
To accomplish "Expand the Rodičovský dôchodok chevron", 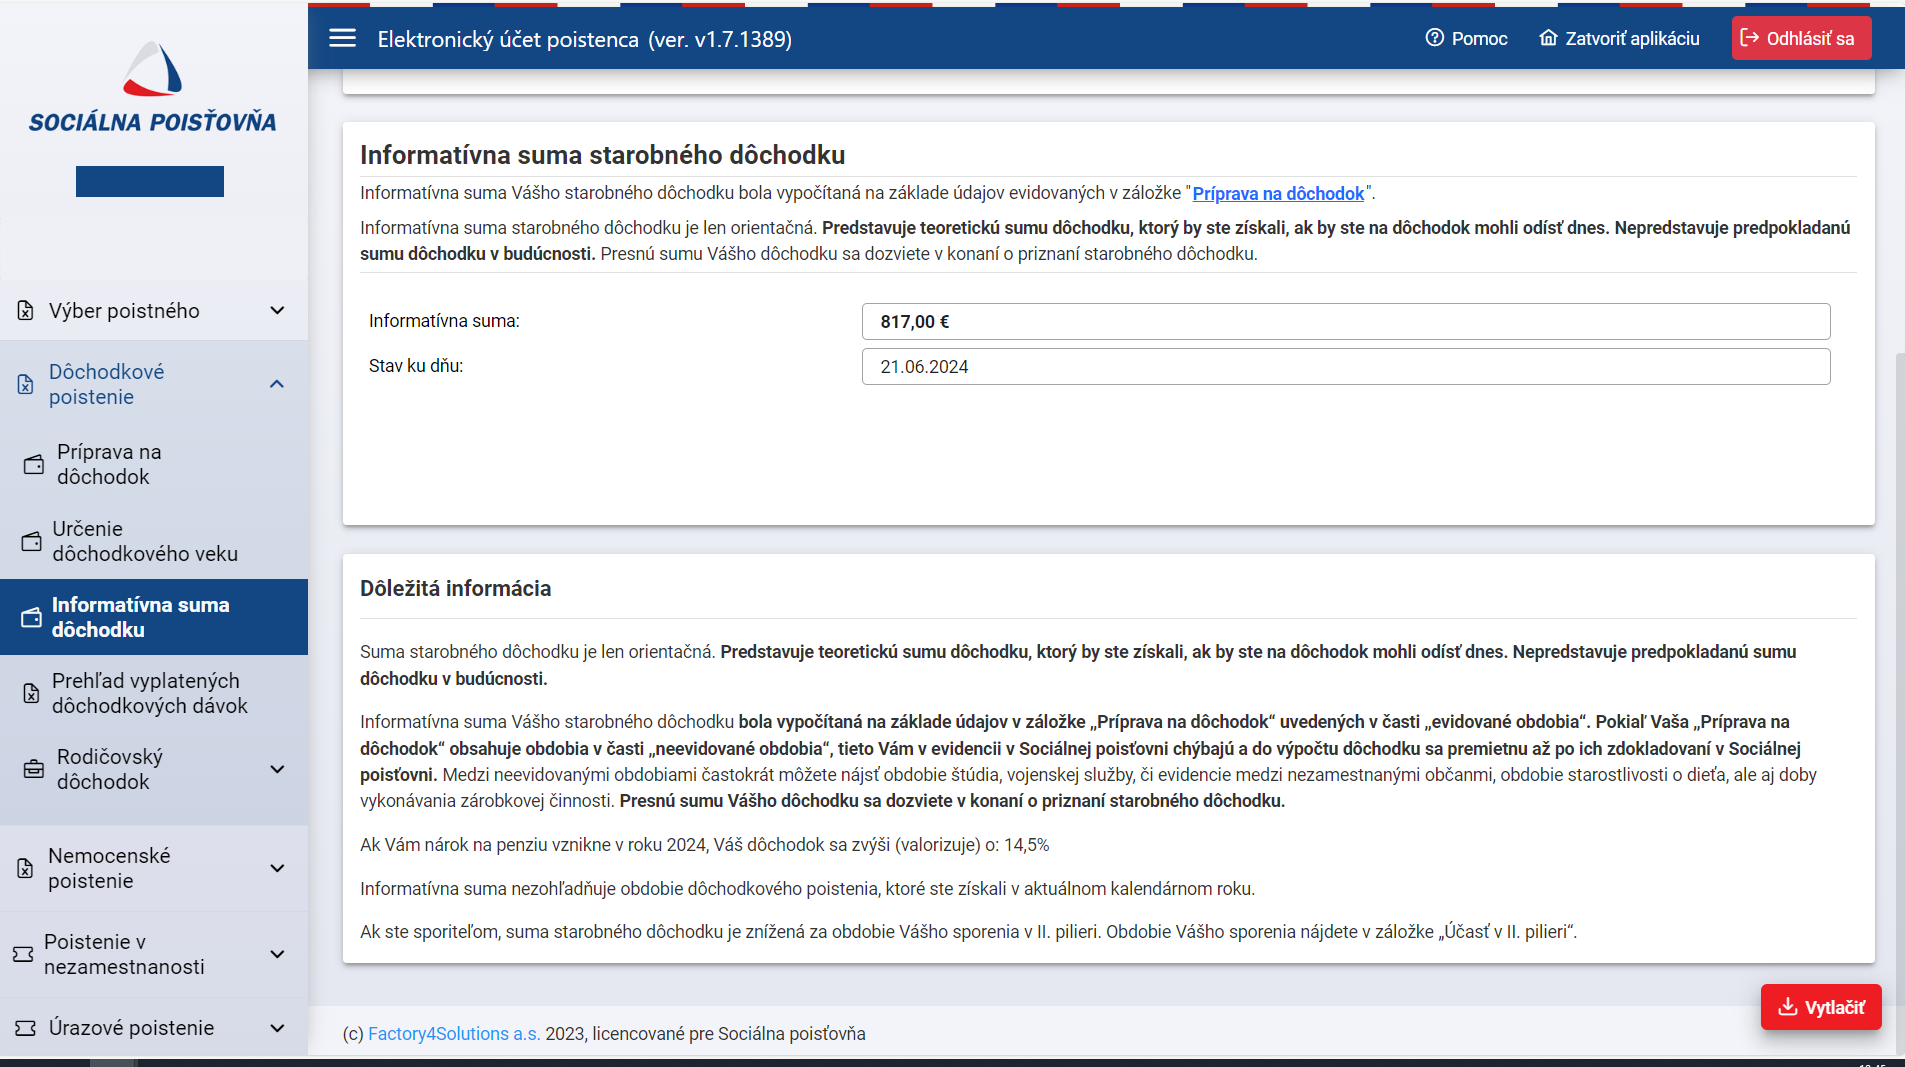I will pos(277,769).
